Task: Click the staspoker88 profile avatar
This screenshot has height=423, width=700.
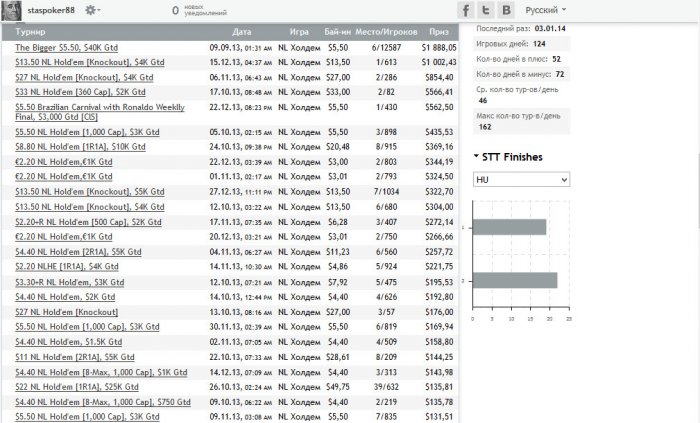Action: click(x=11, y=11)
